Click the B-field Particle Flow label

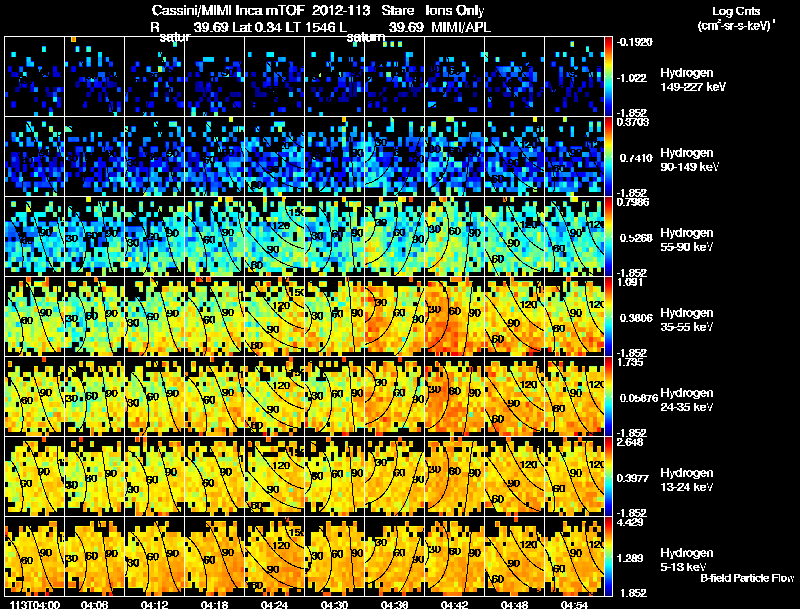[x=747, y=578]
